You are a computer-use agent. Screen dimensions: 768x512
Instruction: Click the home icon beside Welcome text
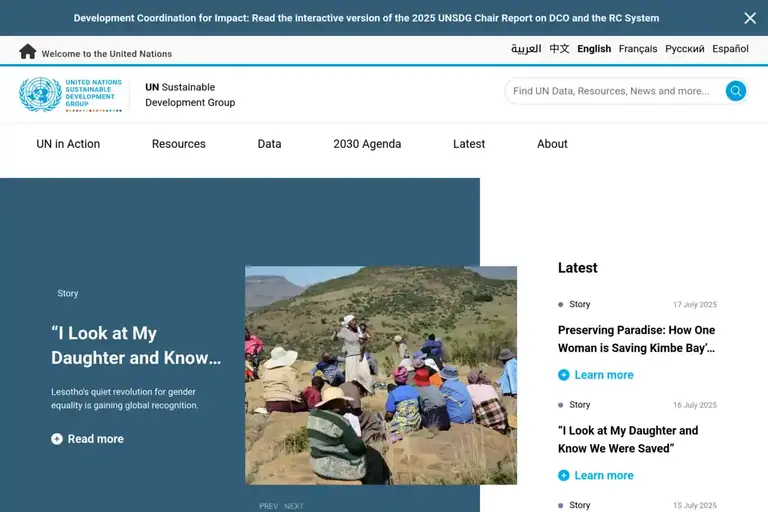click(27, 51)
